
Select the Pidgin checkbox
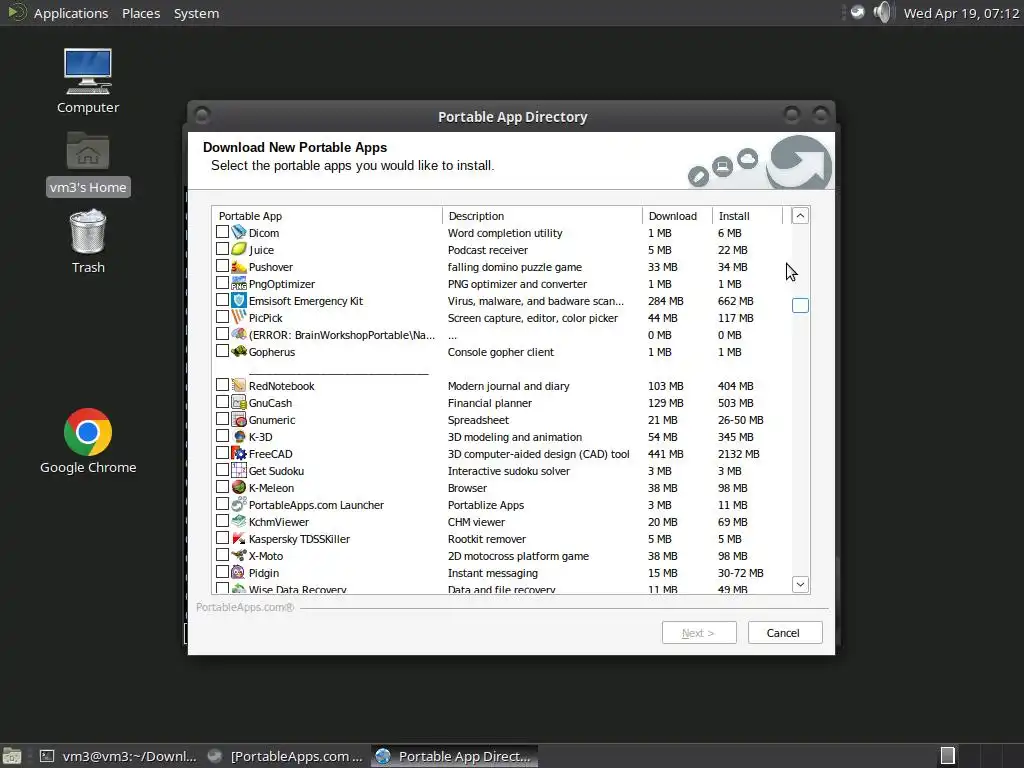[222, 571]
